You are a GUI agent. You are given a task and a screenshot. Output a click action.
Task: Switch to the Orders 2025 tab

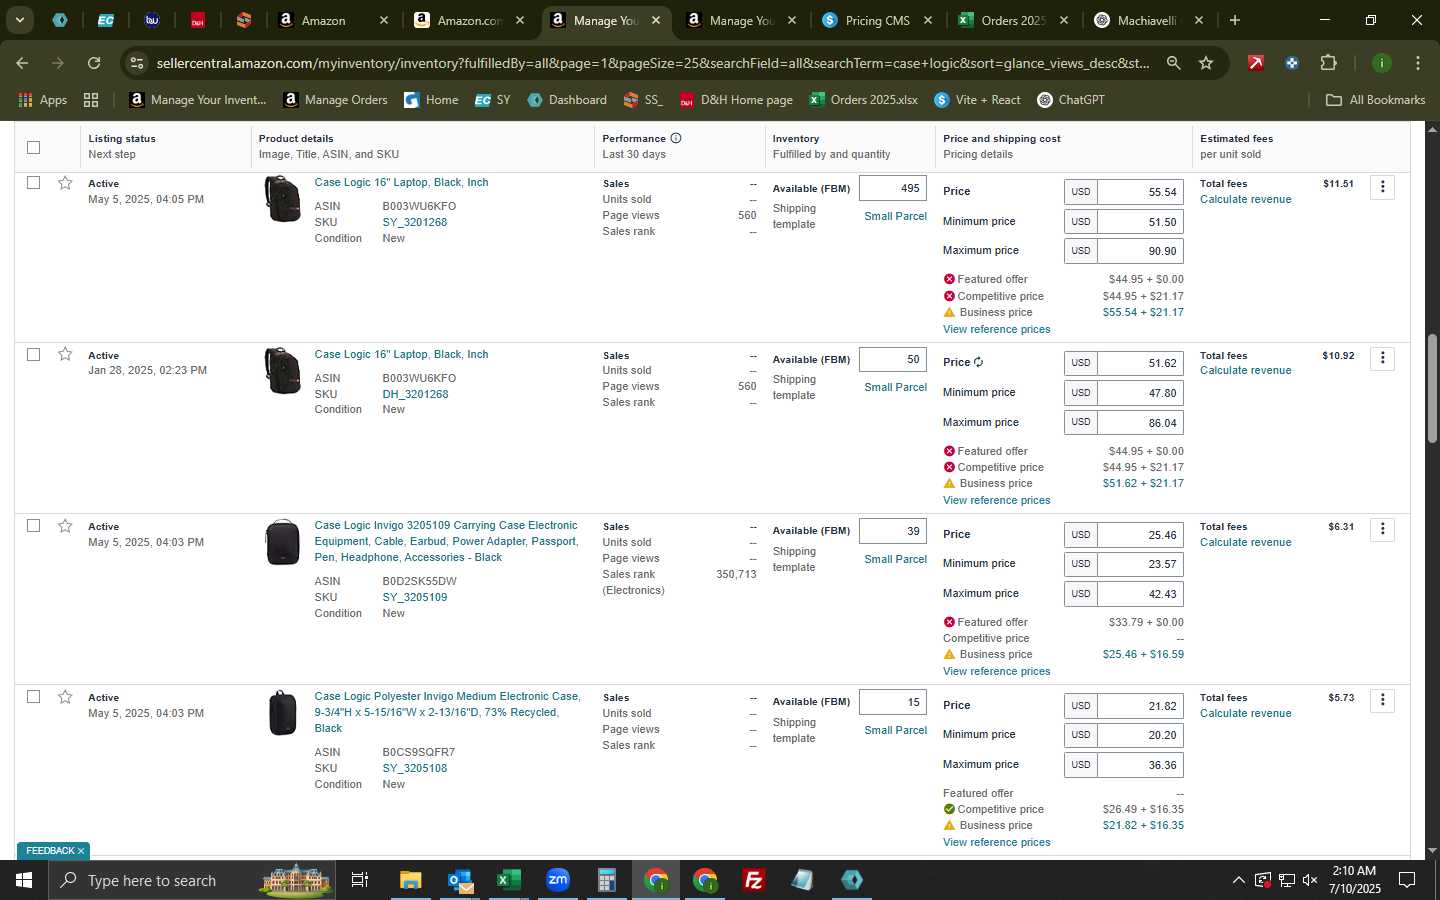(x=1012, y=20)
